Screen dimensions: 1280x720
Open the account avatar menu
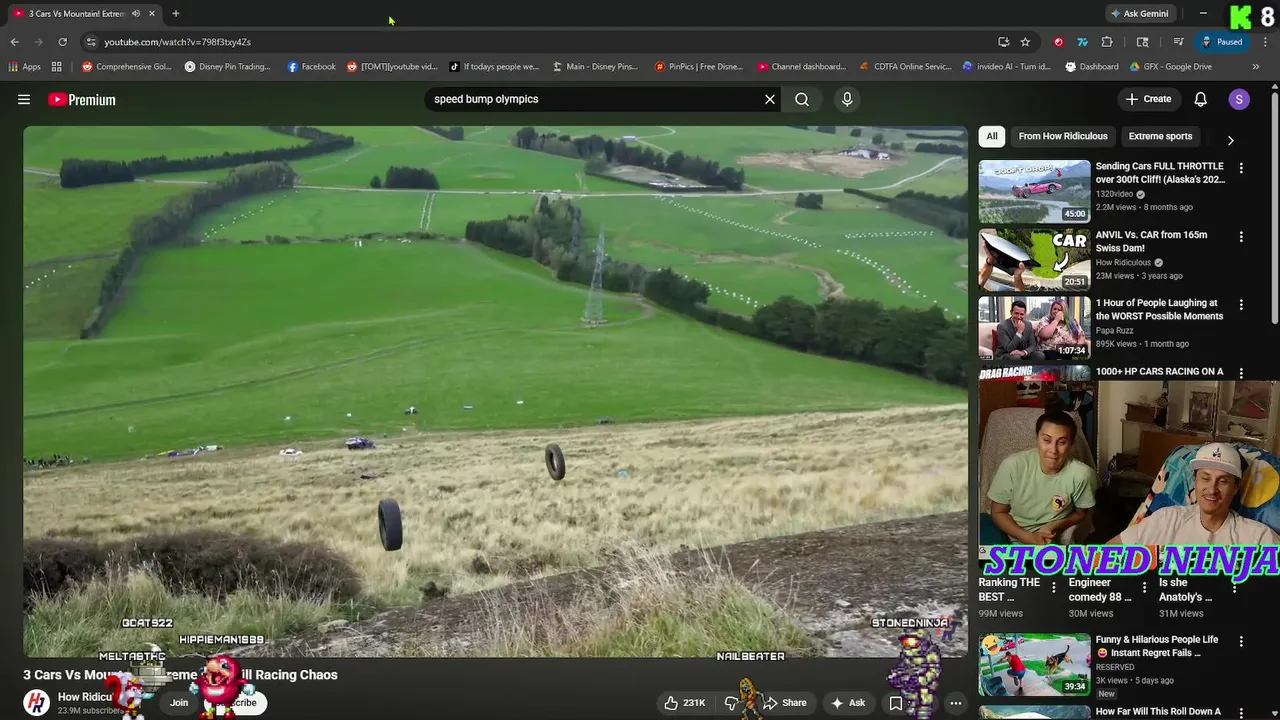(x=1239, y=99)
